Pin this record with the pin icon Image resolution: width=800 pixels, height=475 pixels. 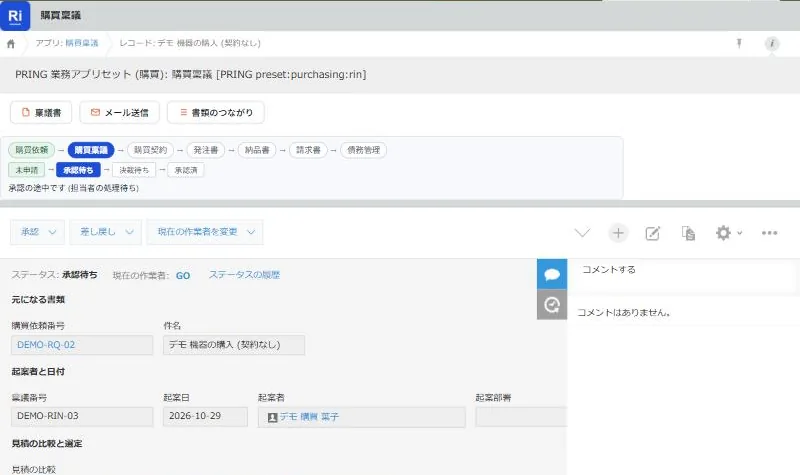(739, 43)
